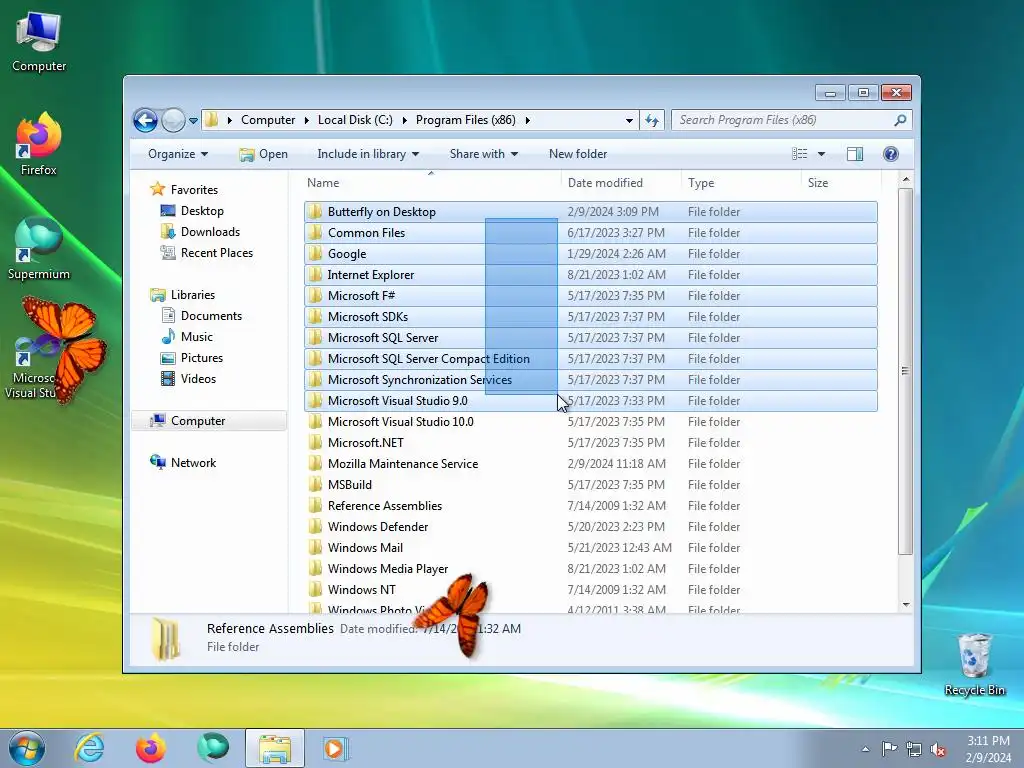
Task: Show hidden icons in system tray
Action: [865, 749]
